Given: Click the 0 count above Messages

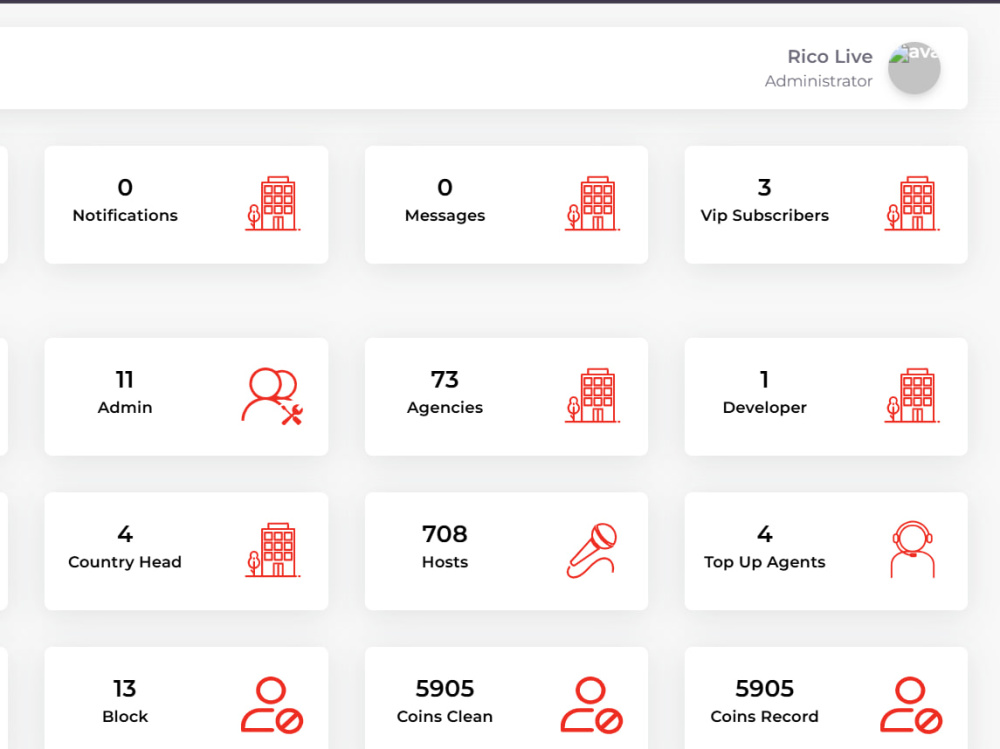Looking at the screenshot, I should pyautogui.click(x=445, y=188).
